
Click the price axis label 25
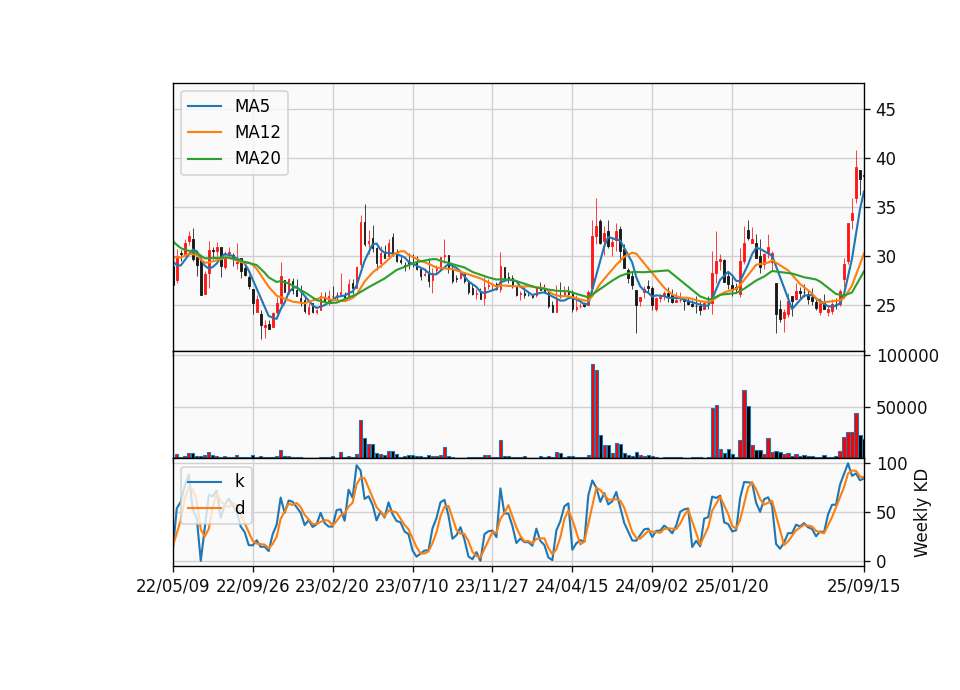[885, 306]
